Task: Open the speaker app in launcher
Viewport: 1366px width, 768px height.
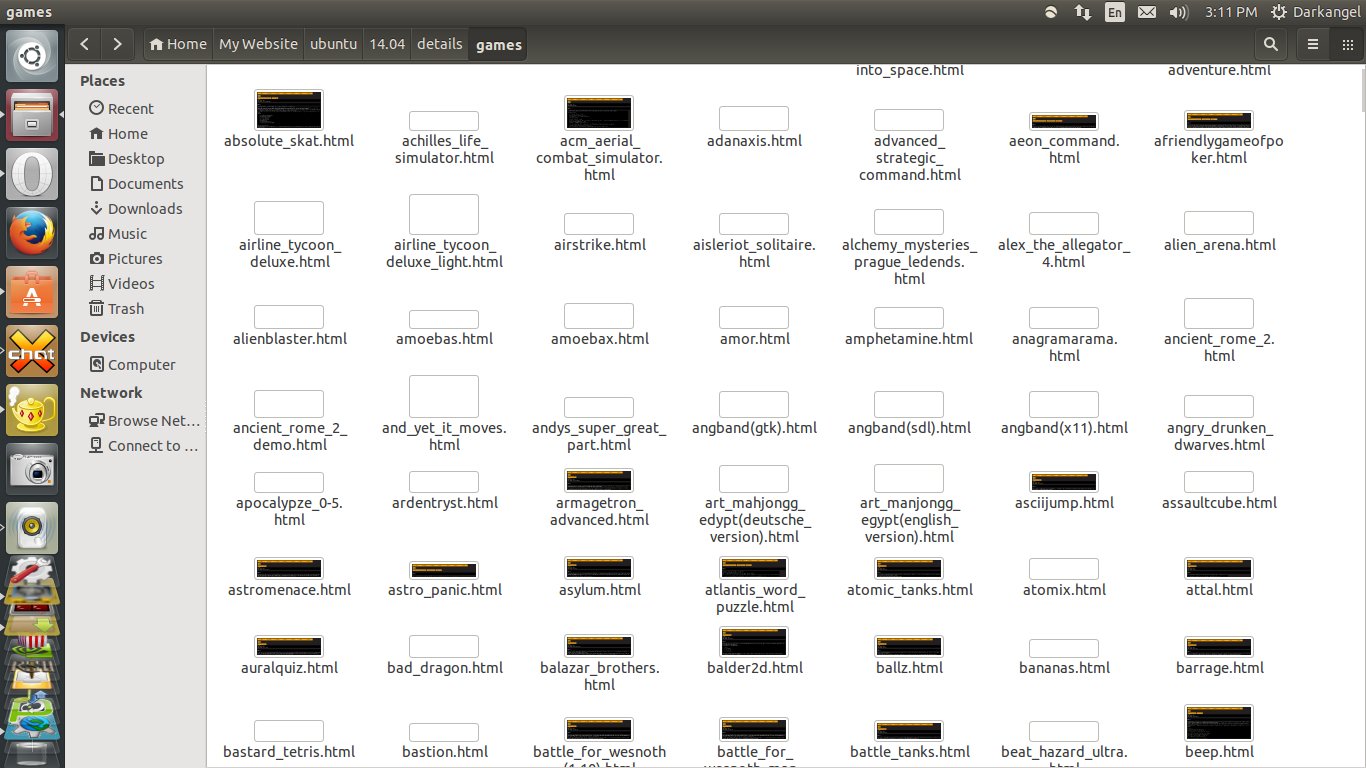Action: click(x=33, y=528)
